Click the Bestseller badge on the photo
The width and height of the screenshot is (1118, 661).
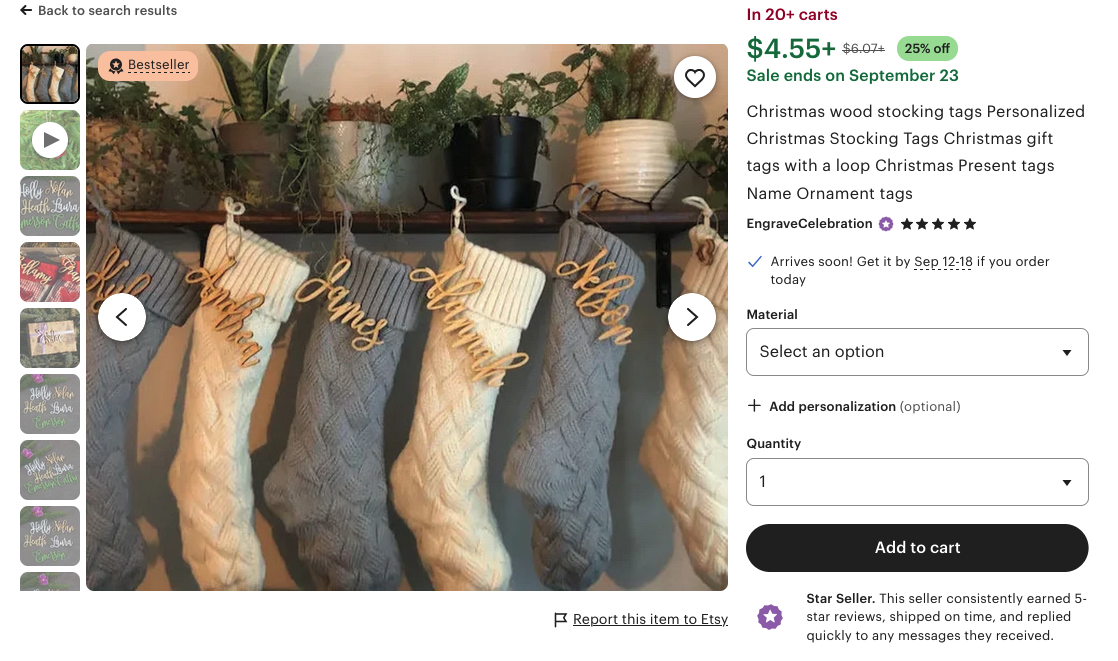click(x=147, y=64)
